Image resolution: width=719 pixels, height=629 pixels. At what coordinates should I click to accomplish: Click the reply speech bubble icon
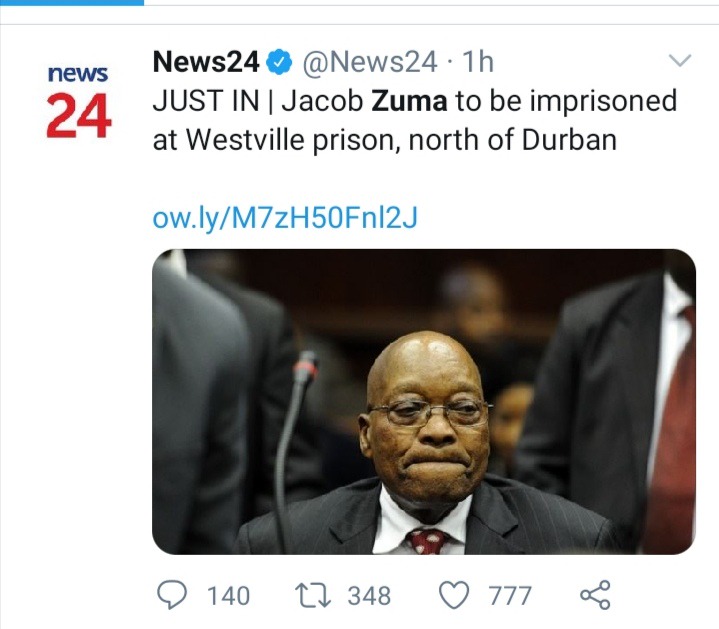coord(172,595)
